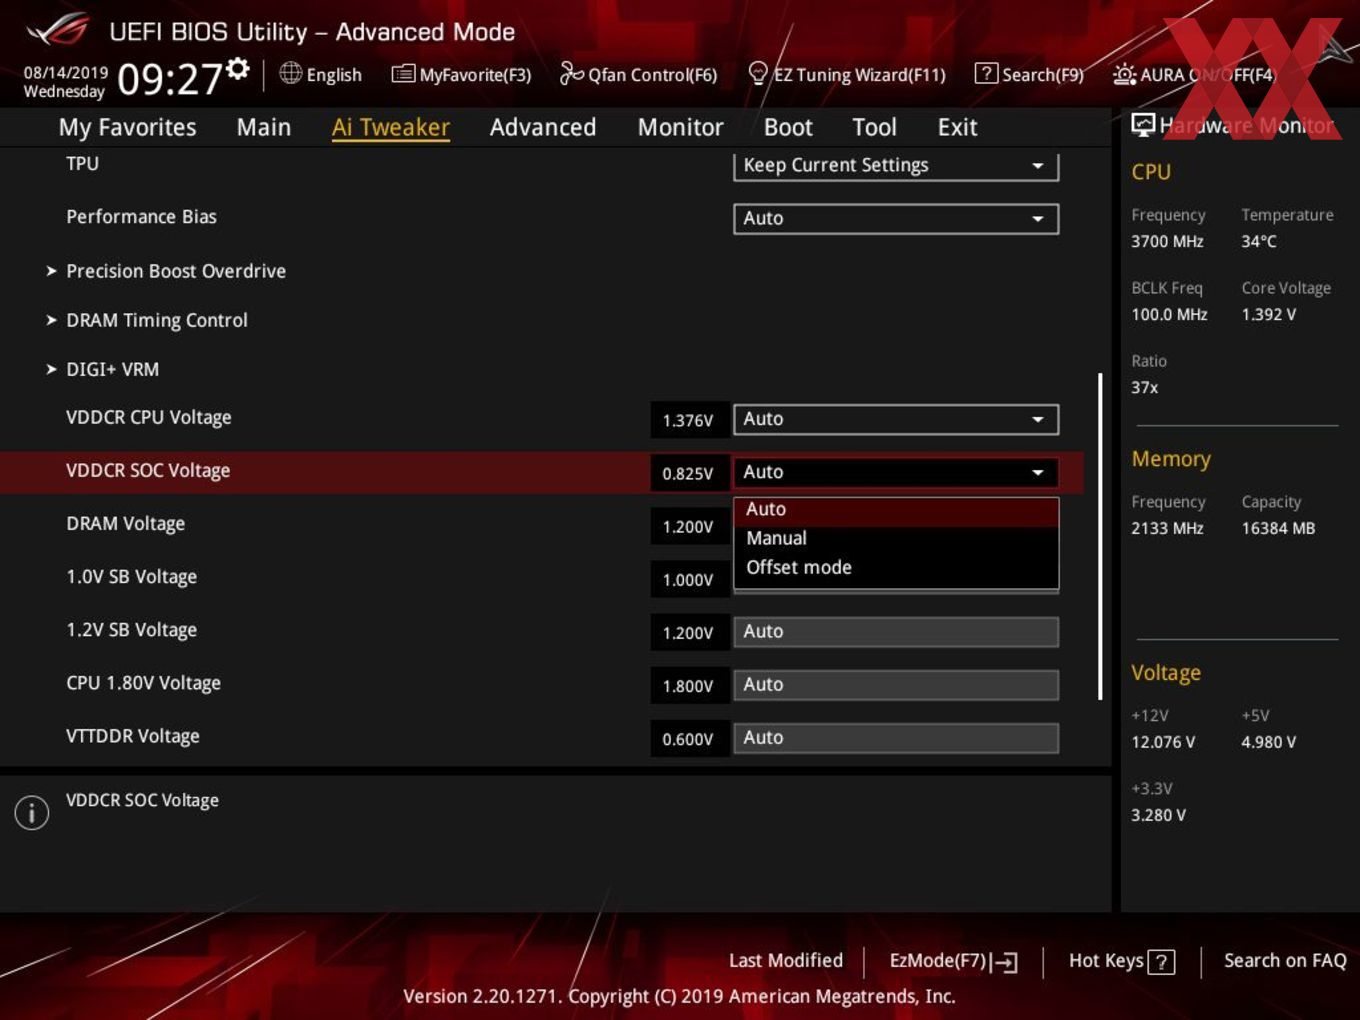The height and width of the screenshot is (1020, 1360).
Task: Launch EZ Tuning Wizard(F11) label
Action: (859, 75)
